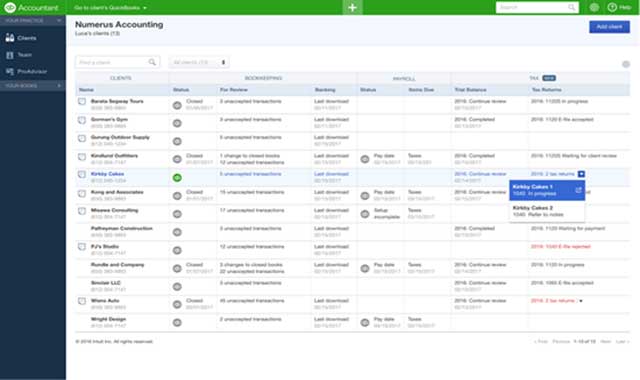Open the Kirkby Cakes client link
This screenshot has height=380, width=640.
coord(107,174)
